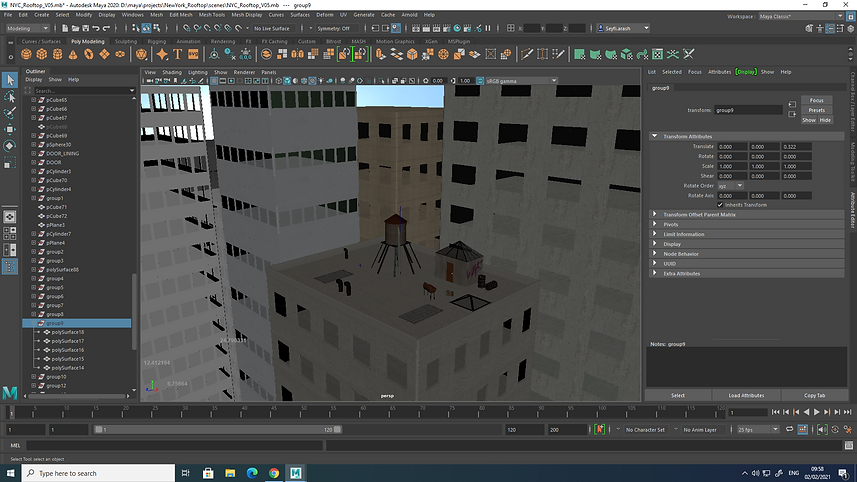This screenshot has width=857, height=482.
Task: Click the time slider at frame 60
Action: (362, 411)
